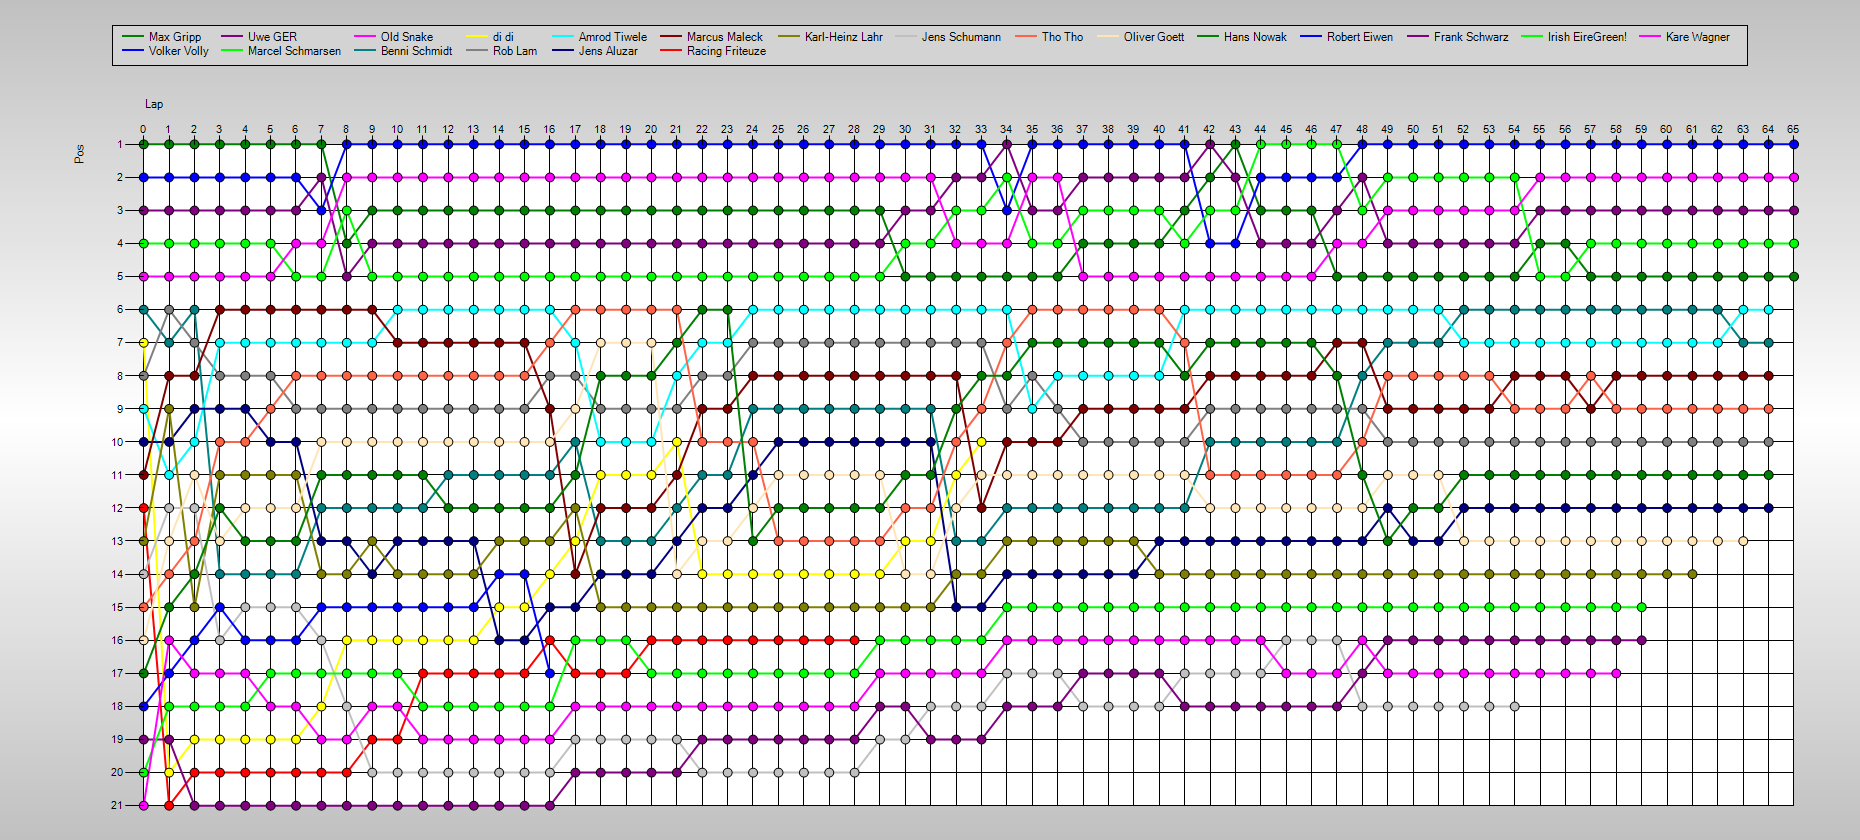Viewport: 1860px width, 840px height.
Task: Click position label 5 on the left axis
Action: (120, 276)
